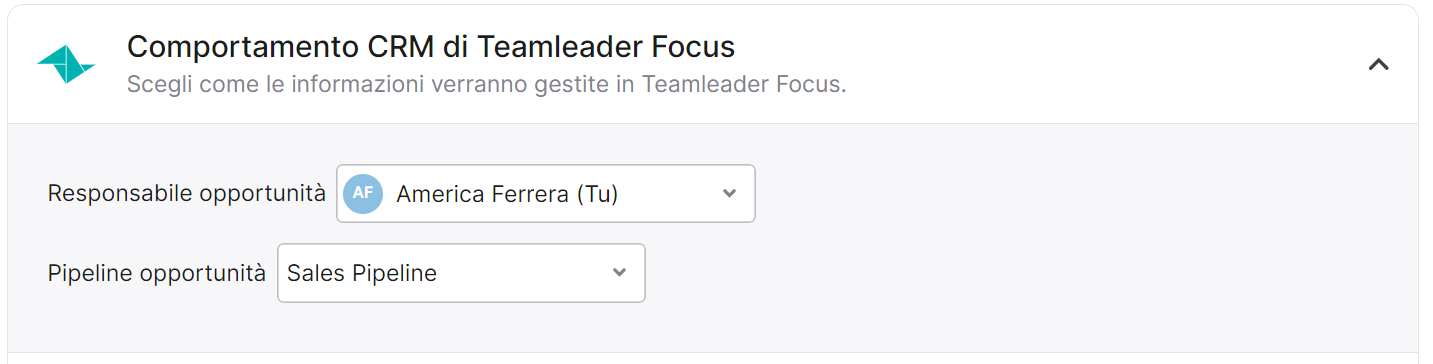The image size is (1433, 364).
Task: Open the Pipeline opportunità combo box
Action: pyautogui.click(x=461, y=273)
